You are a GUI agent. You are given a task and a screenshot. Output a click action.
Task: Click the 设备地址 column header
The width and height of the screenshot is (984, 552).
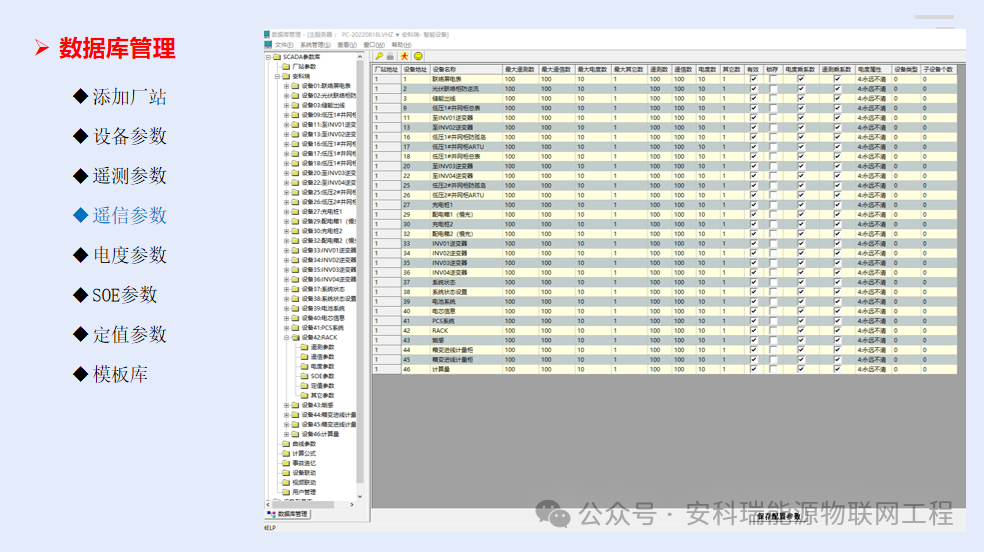pyautogui.click(x=415, y=70)
